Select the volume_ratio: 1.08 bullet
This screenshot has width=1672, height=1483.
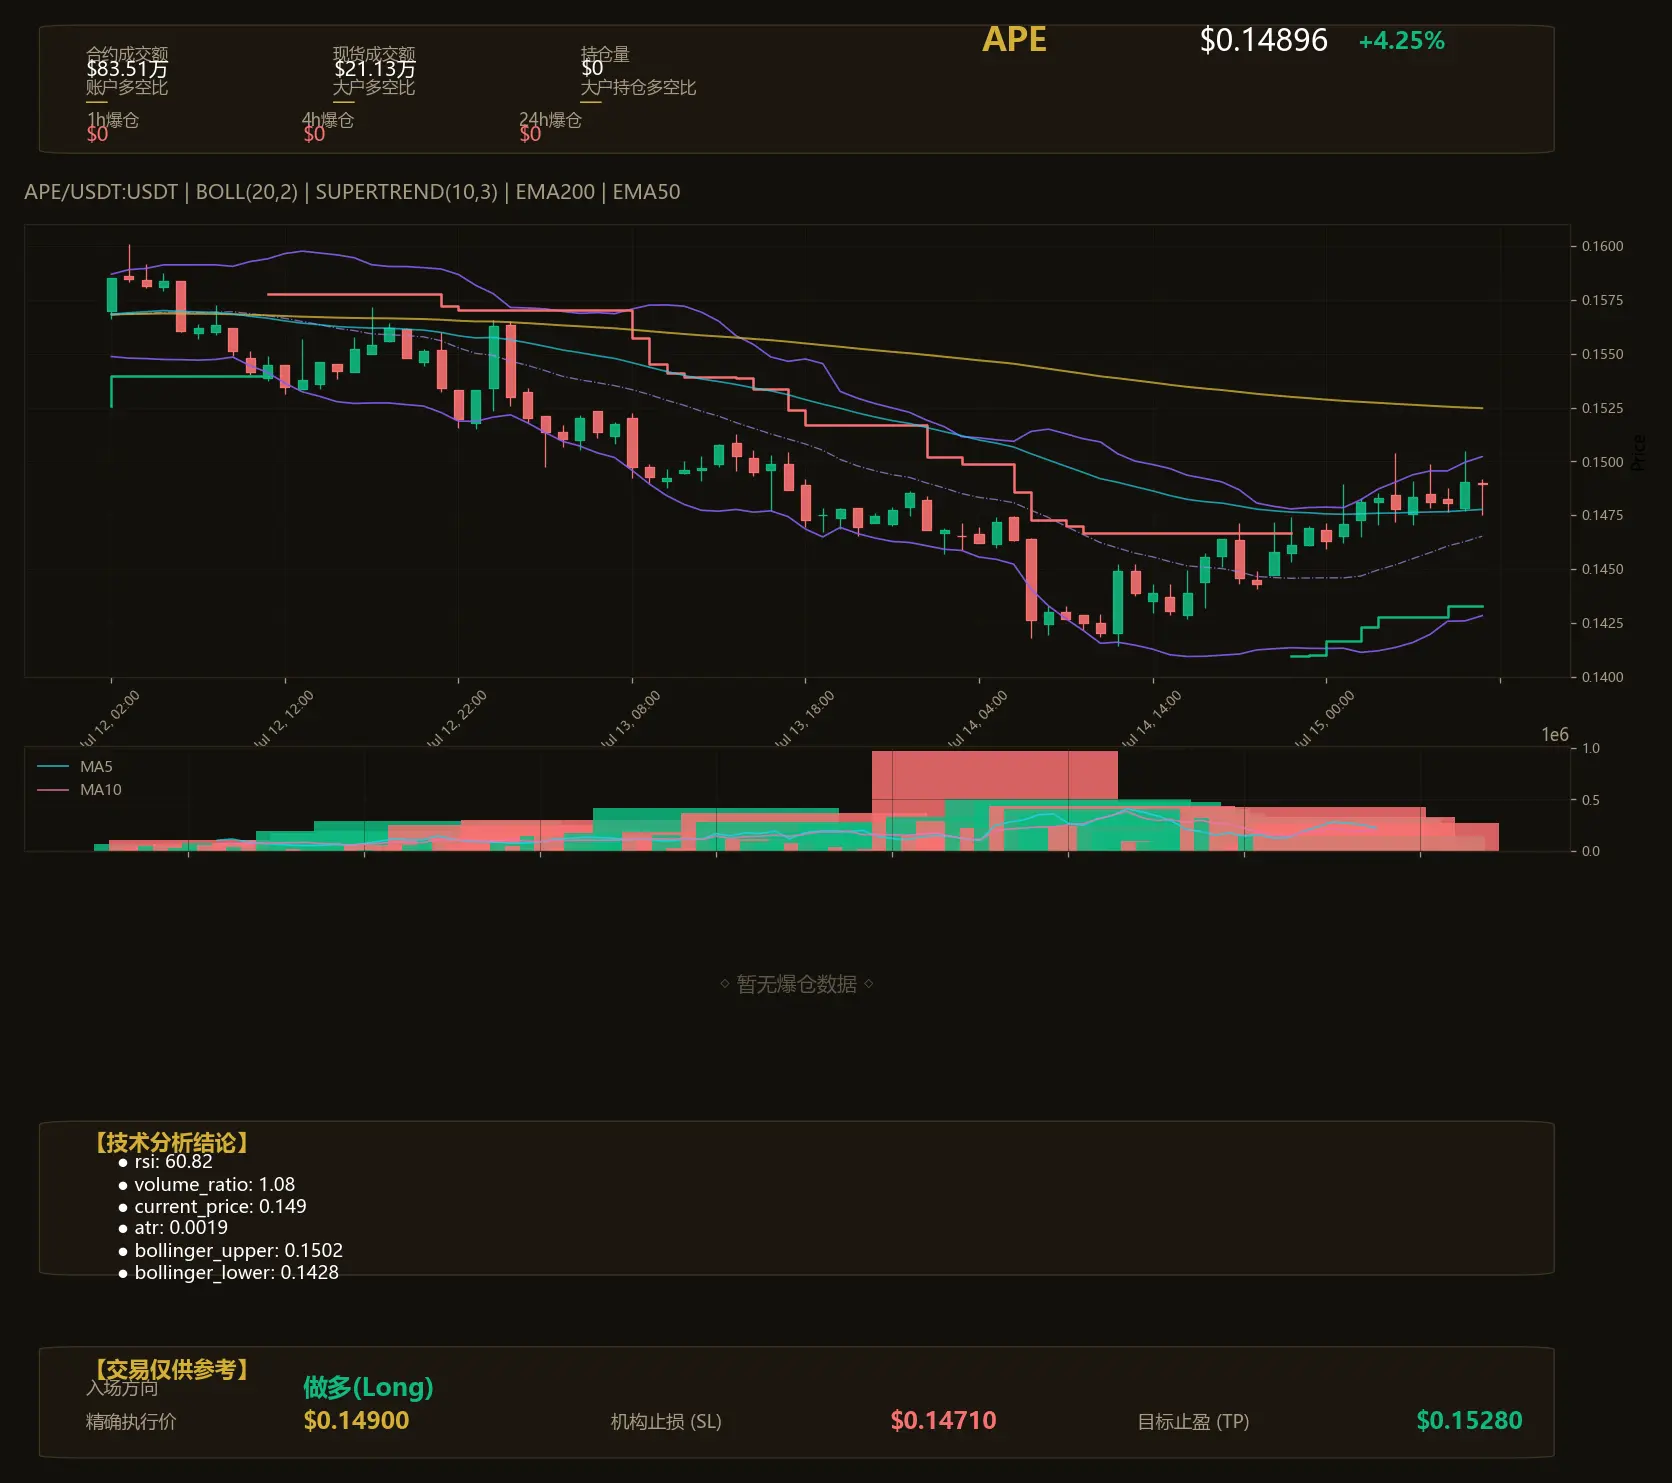(x=206, y=1185)
